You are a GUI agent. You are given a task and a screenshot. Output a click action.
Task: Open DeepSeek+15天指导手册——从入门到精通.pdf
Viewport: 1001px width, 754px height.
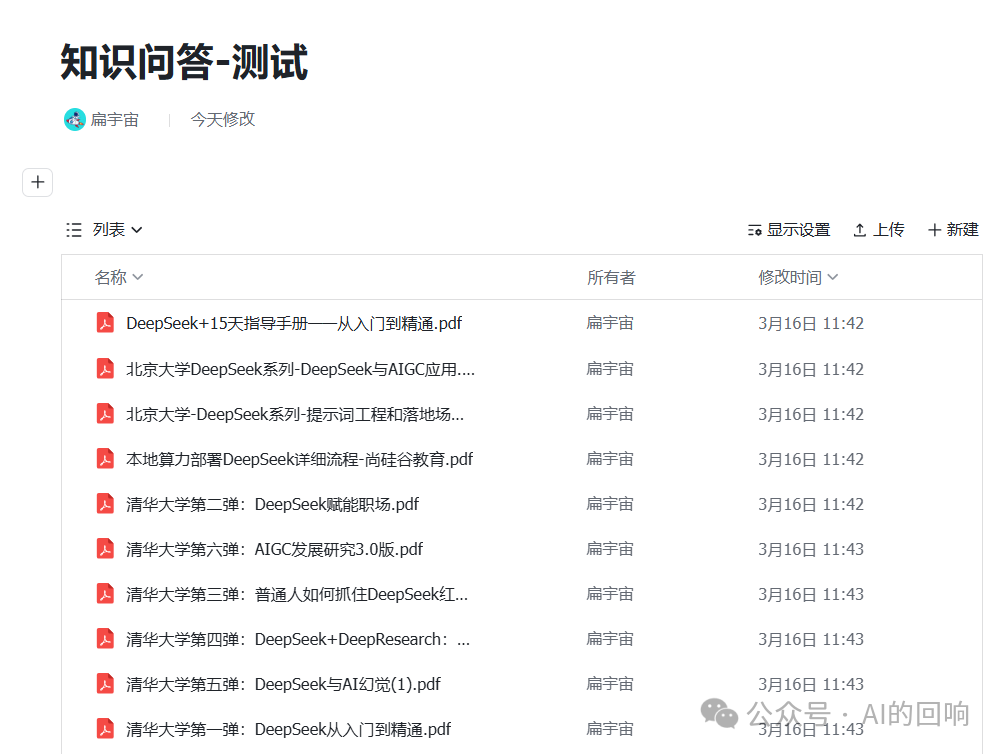pyautogui.click(x=294, y=324)
